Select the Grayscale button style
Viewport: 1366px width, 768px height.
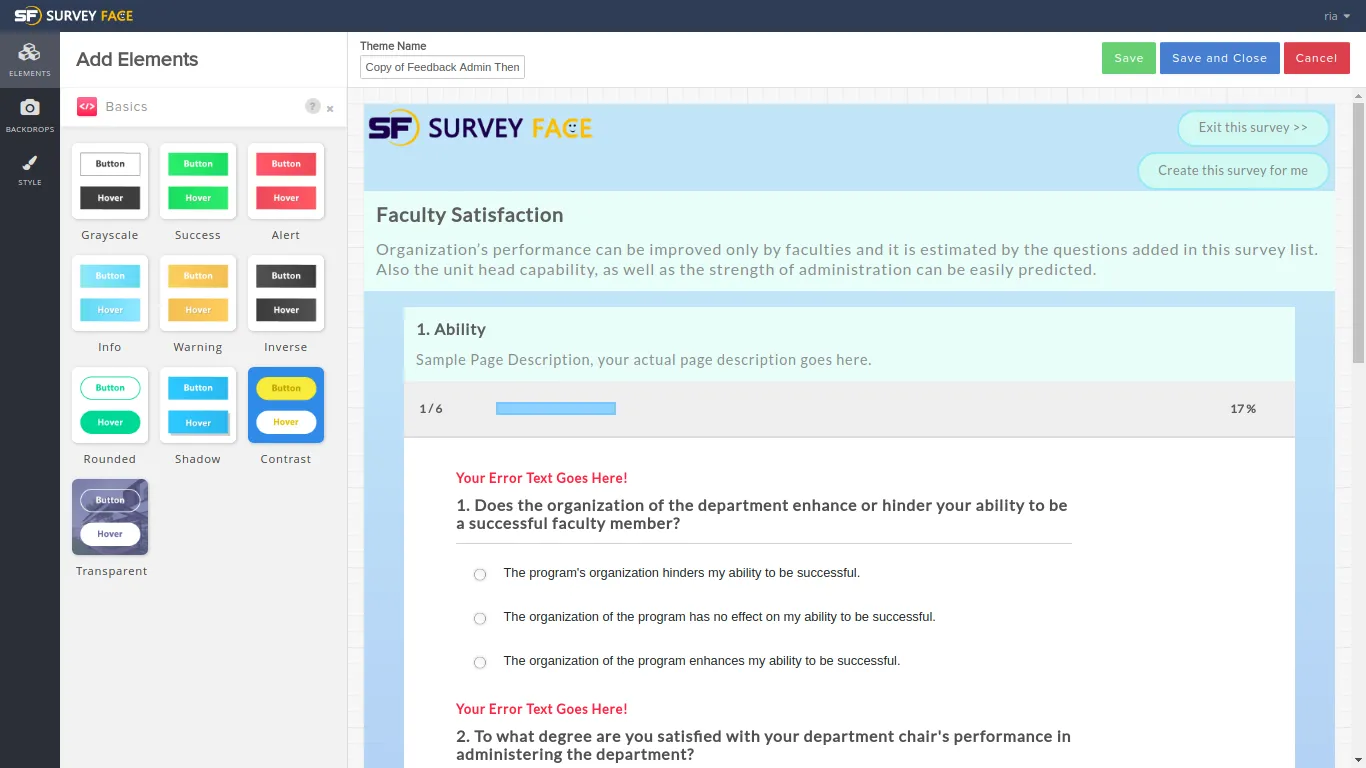110,181
